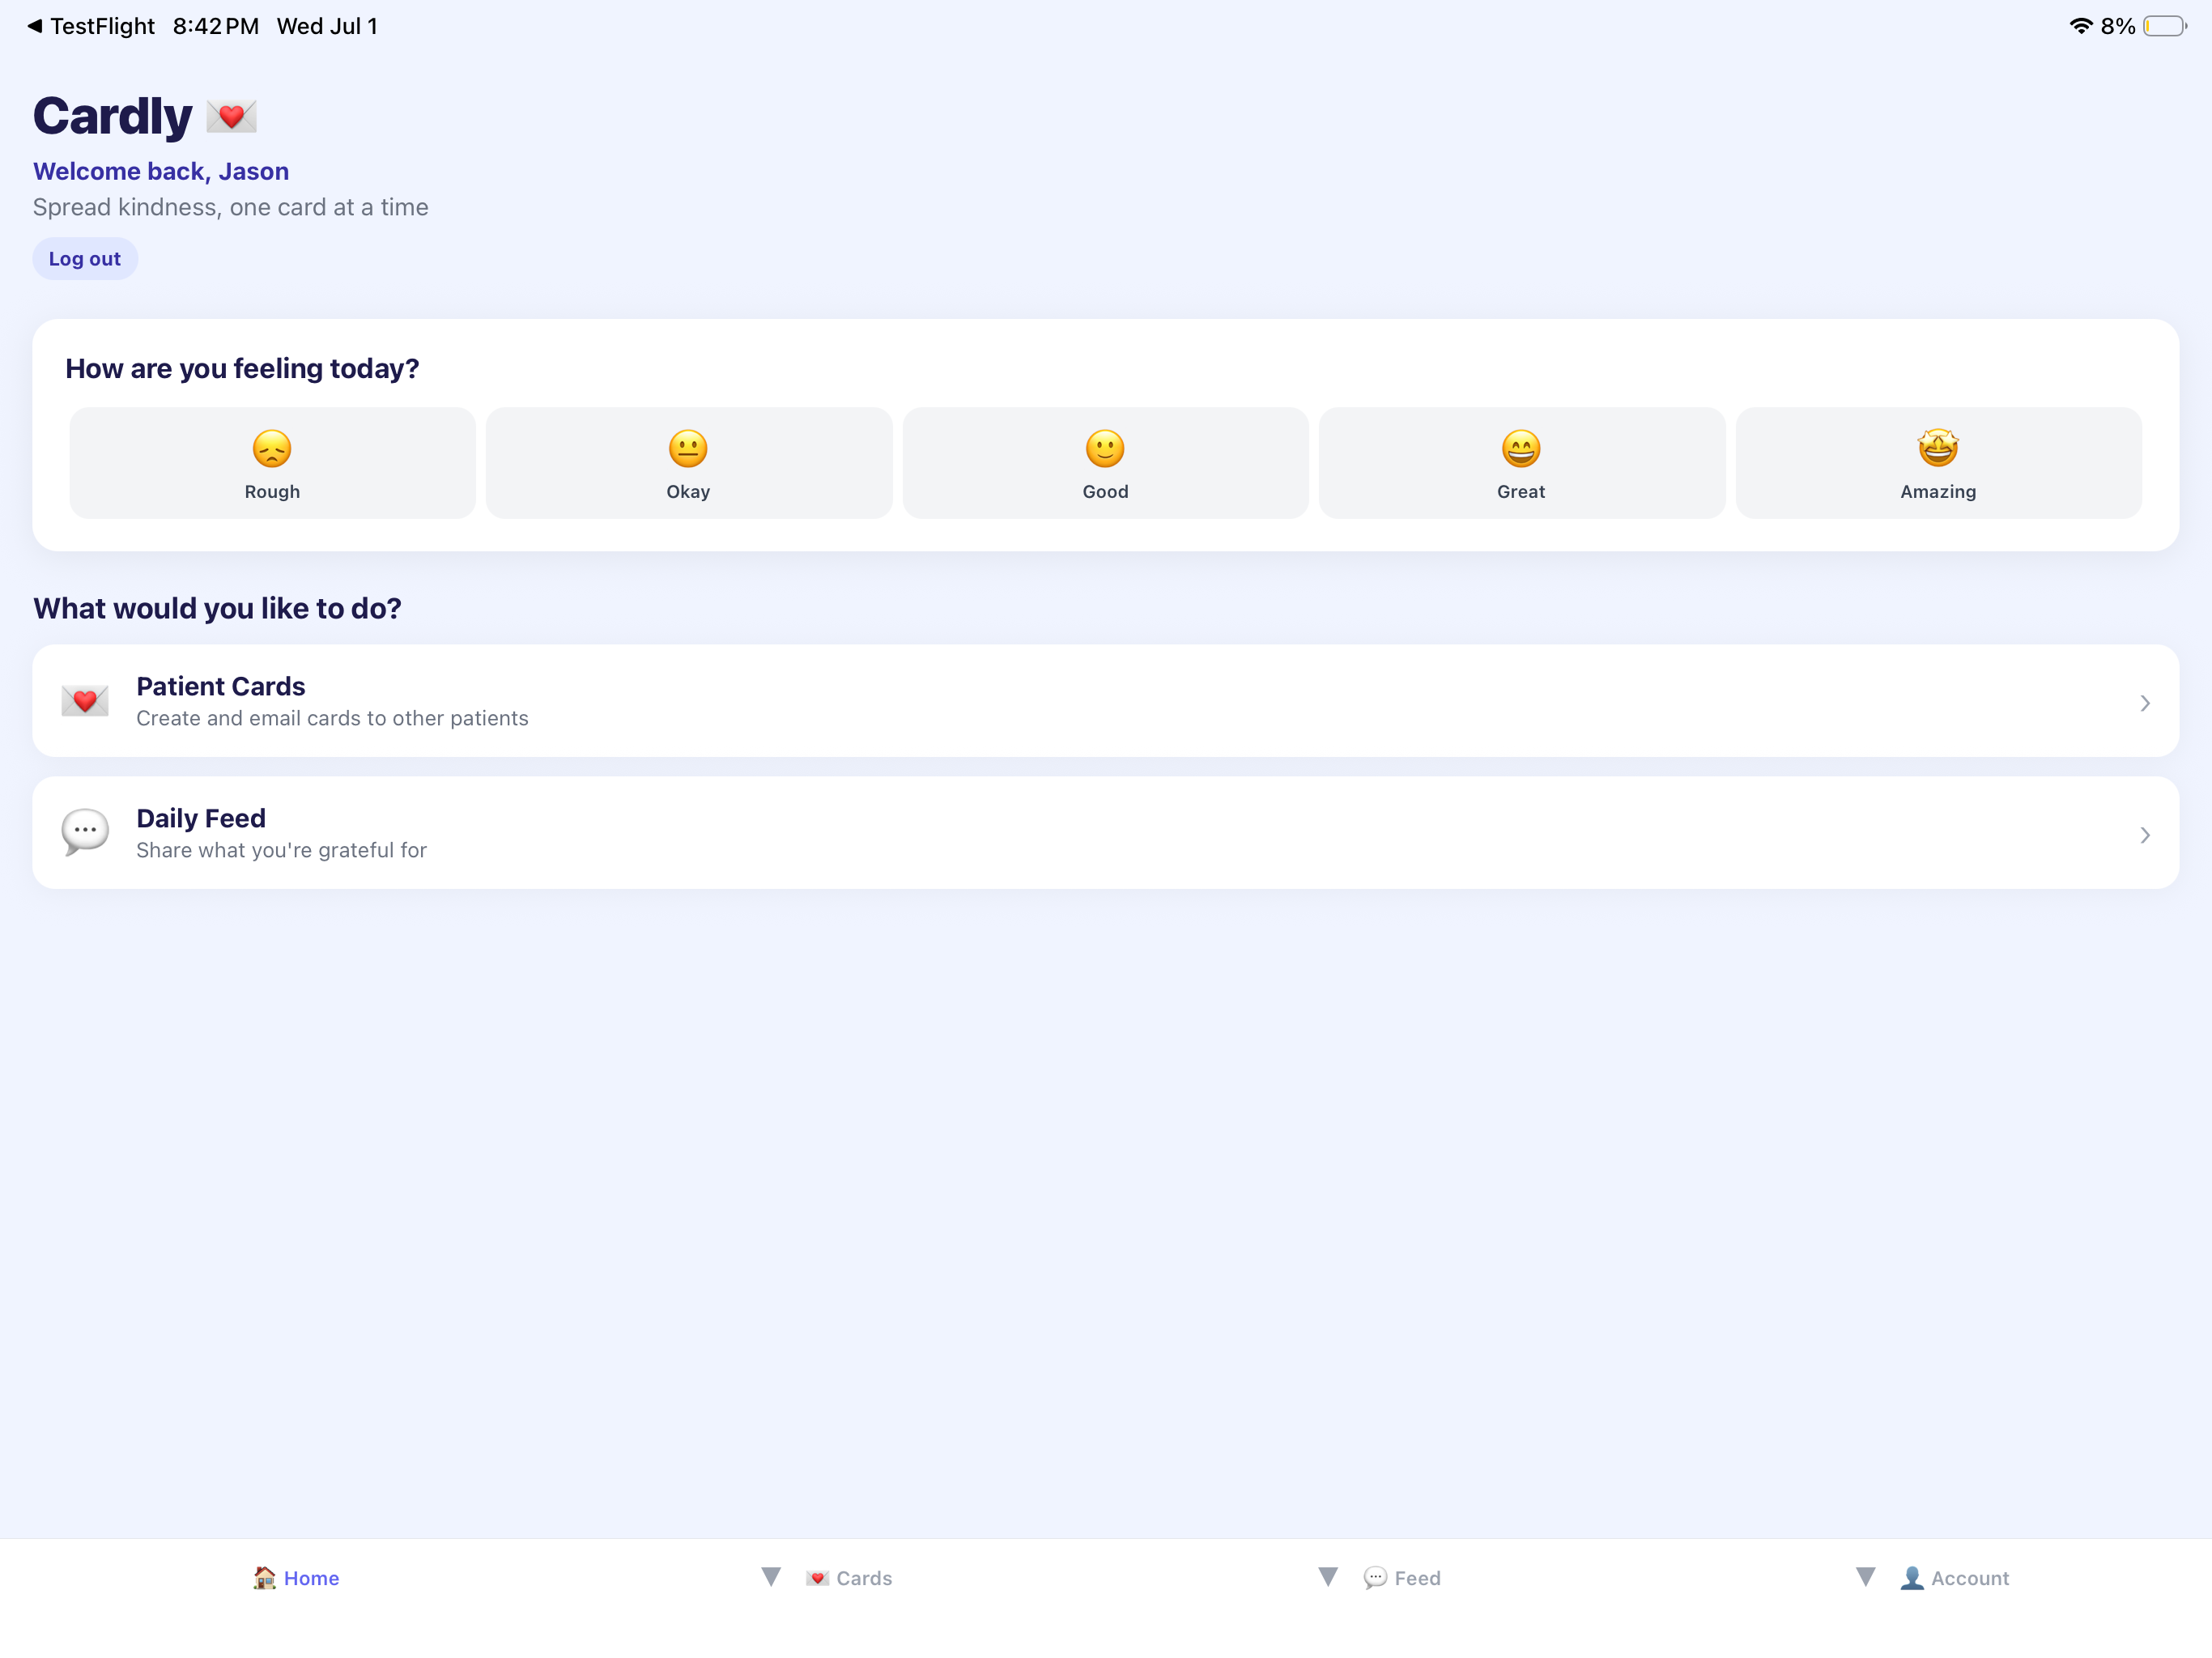Tap the back arrow to TestFlight
This screenshot has width=2212, height=1658.
coord(35,26)
